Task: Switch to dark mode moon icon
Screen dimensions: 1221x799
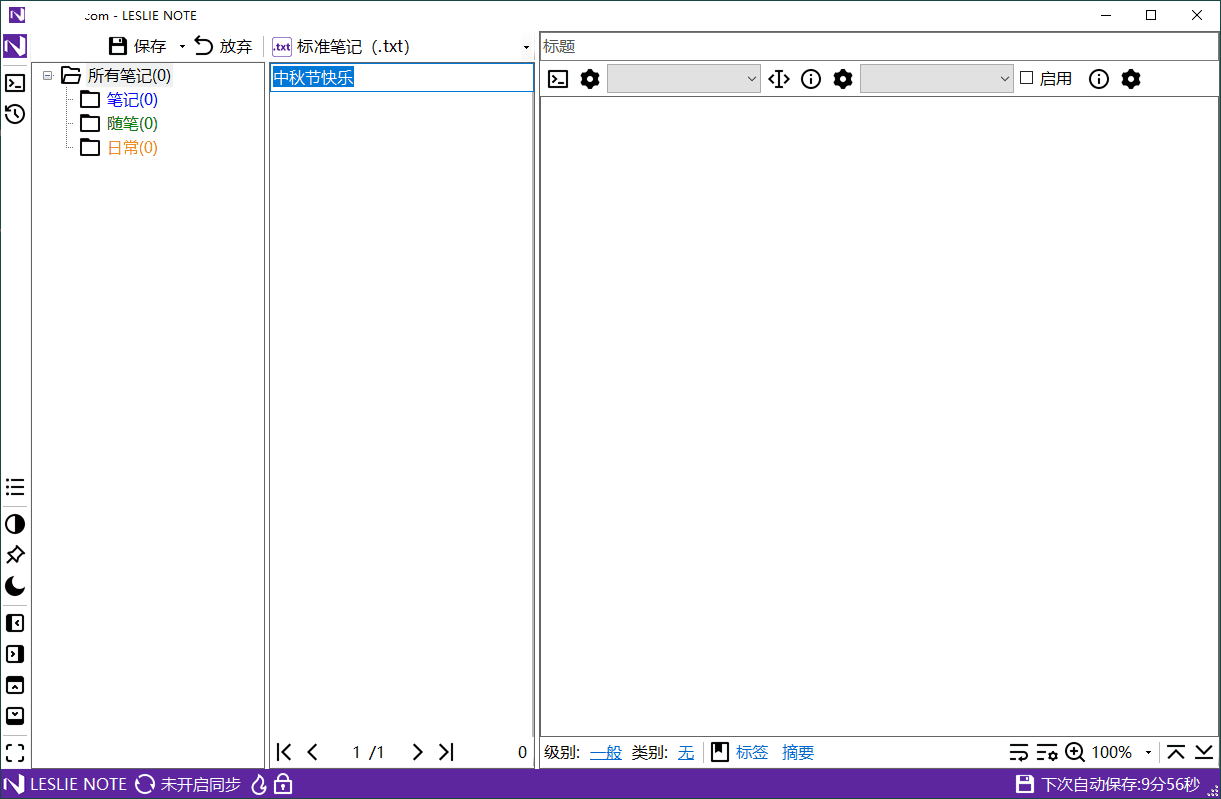Action: click(x=15, y=586)
